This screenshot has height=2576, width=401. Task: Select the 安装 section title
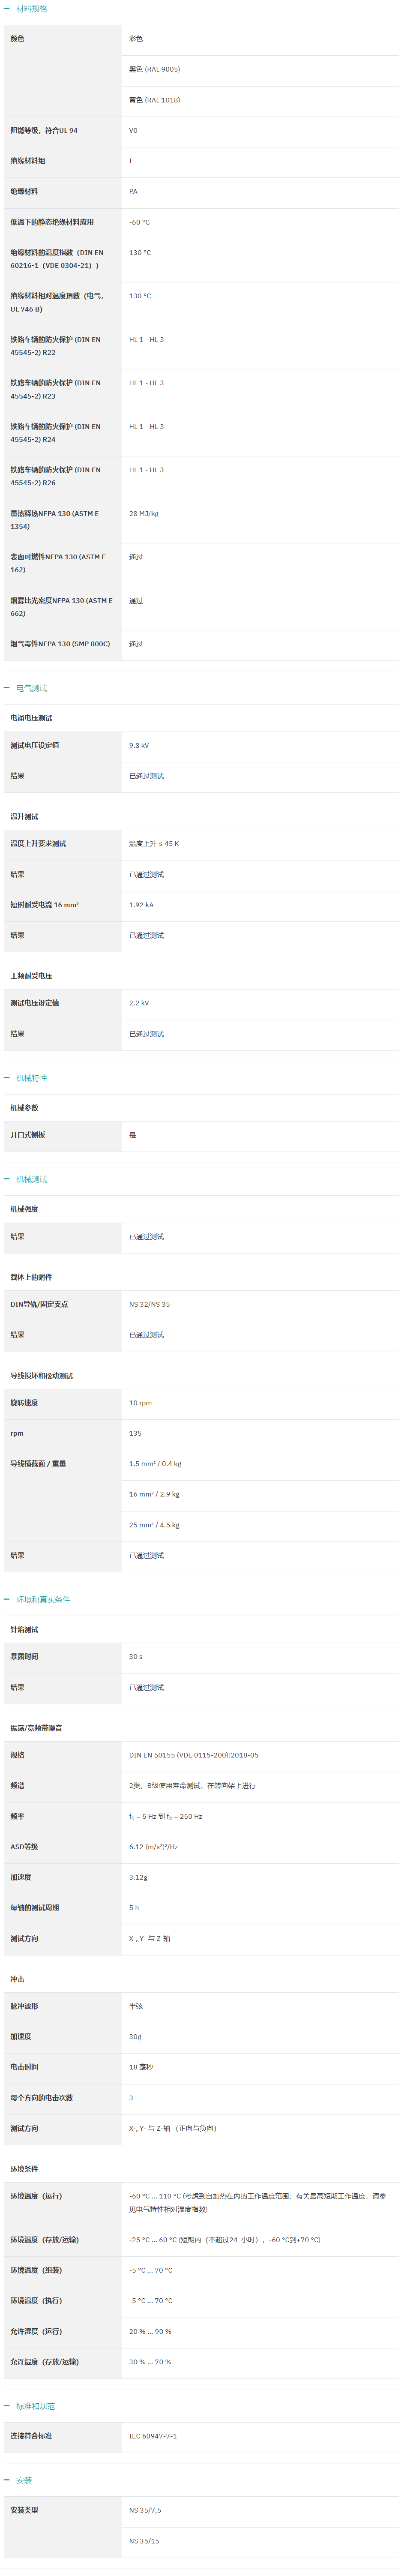(24, 2480)
